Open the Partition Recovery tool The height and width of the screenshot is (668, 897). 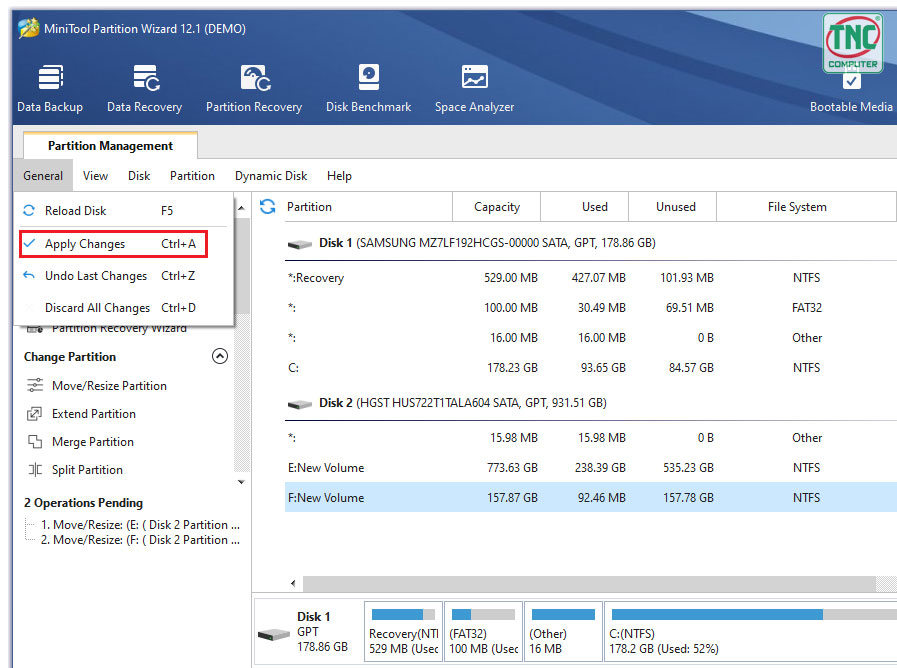click(x=254, y=89)
